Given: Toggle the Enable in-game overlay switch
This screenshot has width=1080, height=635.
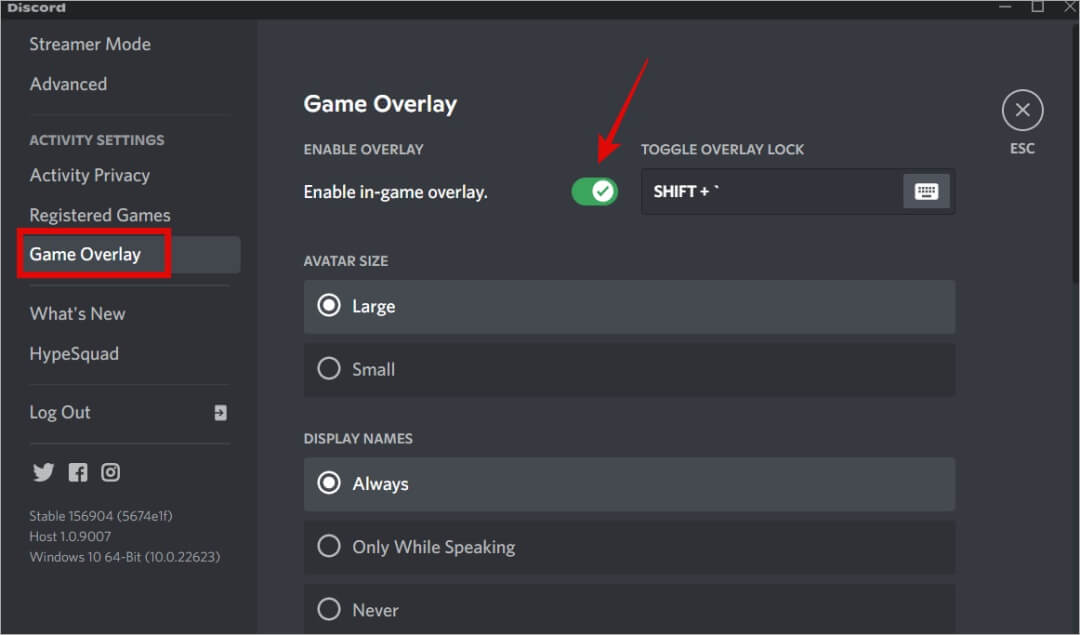Looking at the screenshot, I should click(x=594, y=191).
